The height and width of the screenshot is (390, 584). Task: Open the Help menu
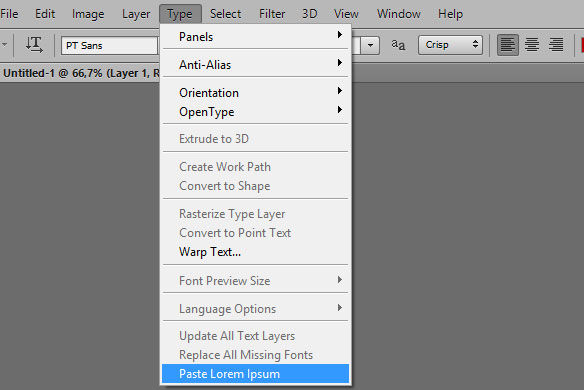450,14
